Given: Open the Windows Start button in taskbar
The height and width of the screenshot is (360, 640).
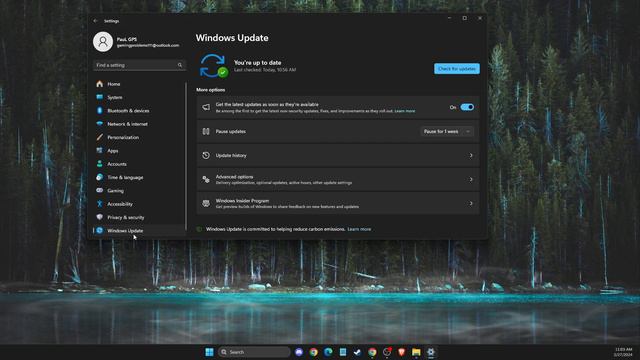Looking at the screenshot, I should (209, 352).
